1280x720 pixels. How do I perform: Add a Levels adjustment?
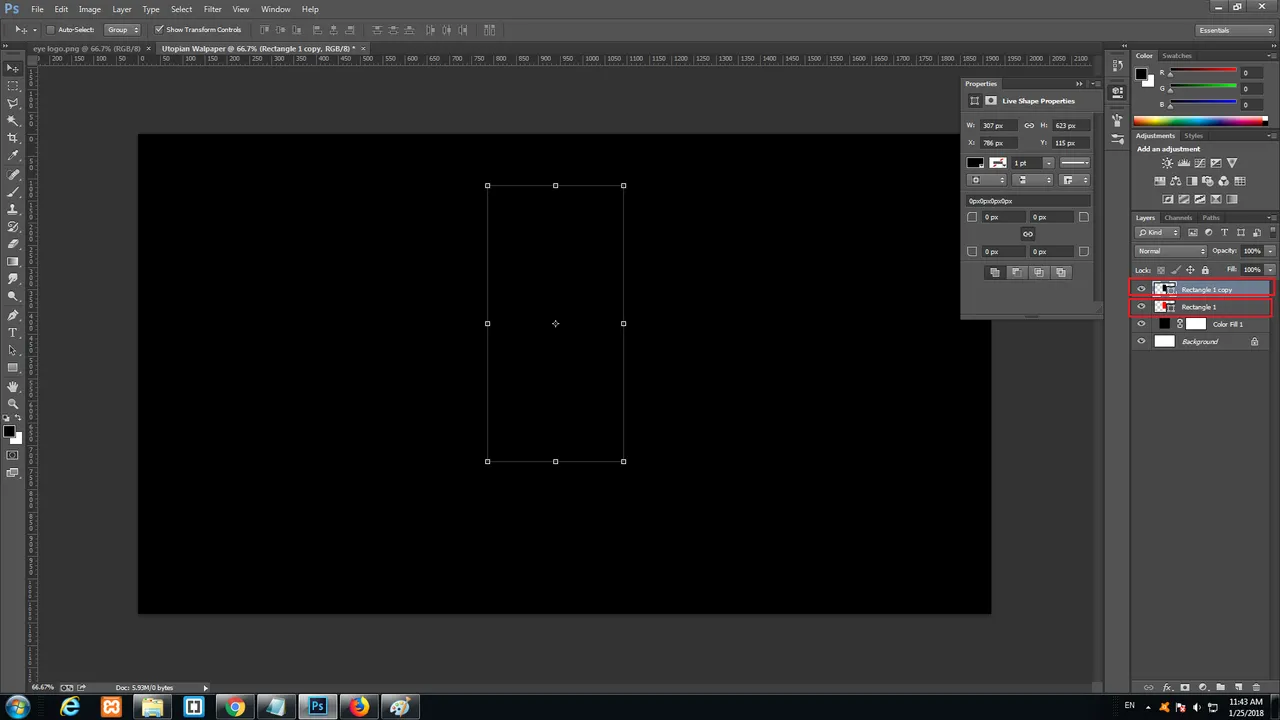coord(1183,163)
